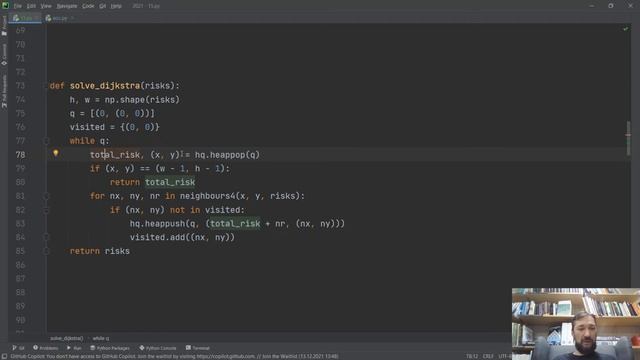
Task: Open the Project tool window sidebar
Action: (x=4, y=25)
